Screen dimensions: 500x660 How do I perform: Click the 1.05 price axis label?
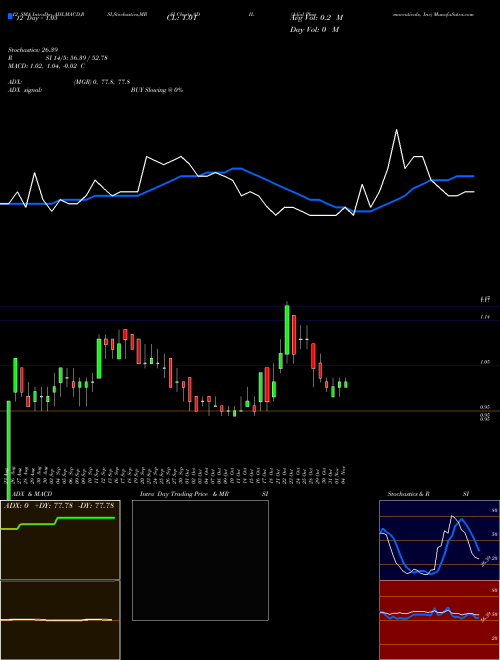(x=484, y=362)
